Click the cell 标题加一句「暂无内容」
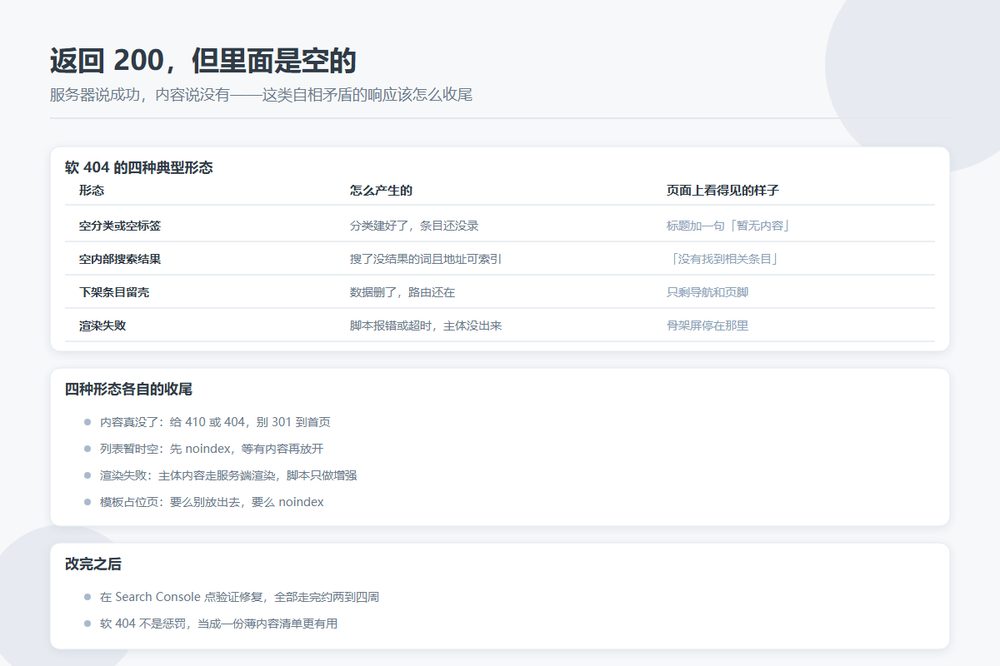This screenshot has height=666, width=1000. click(728, 225)
